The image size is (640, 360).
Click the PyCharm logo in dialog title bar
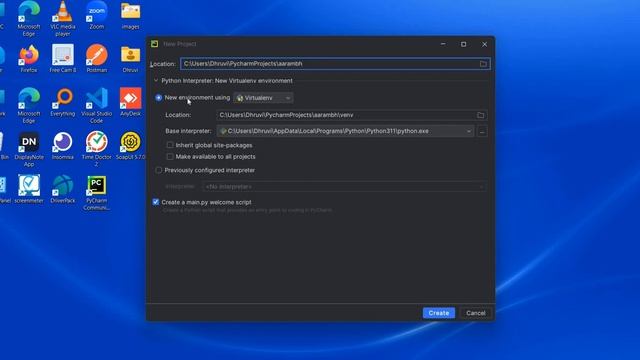coord(155,44)
